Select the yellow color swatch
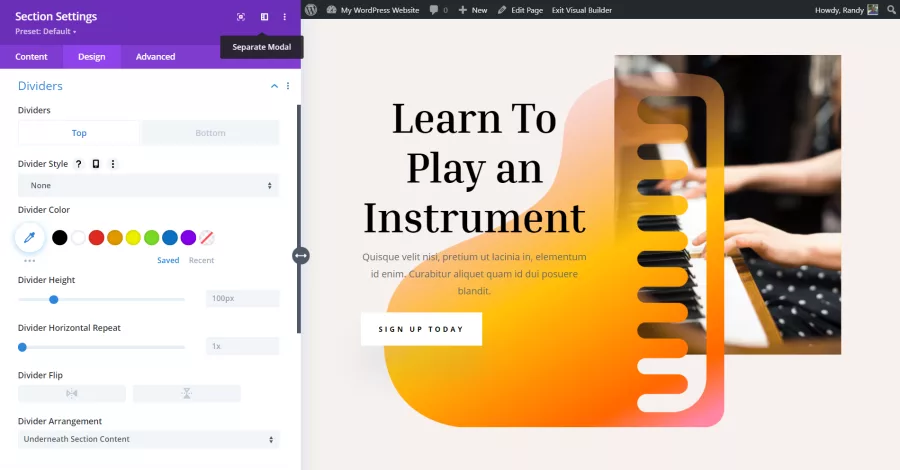900x470 pixels. point(133,237)
